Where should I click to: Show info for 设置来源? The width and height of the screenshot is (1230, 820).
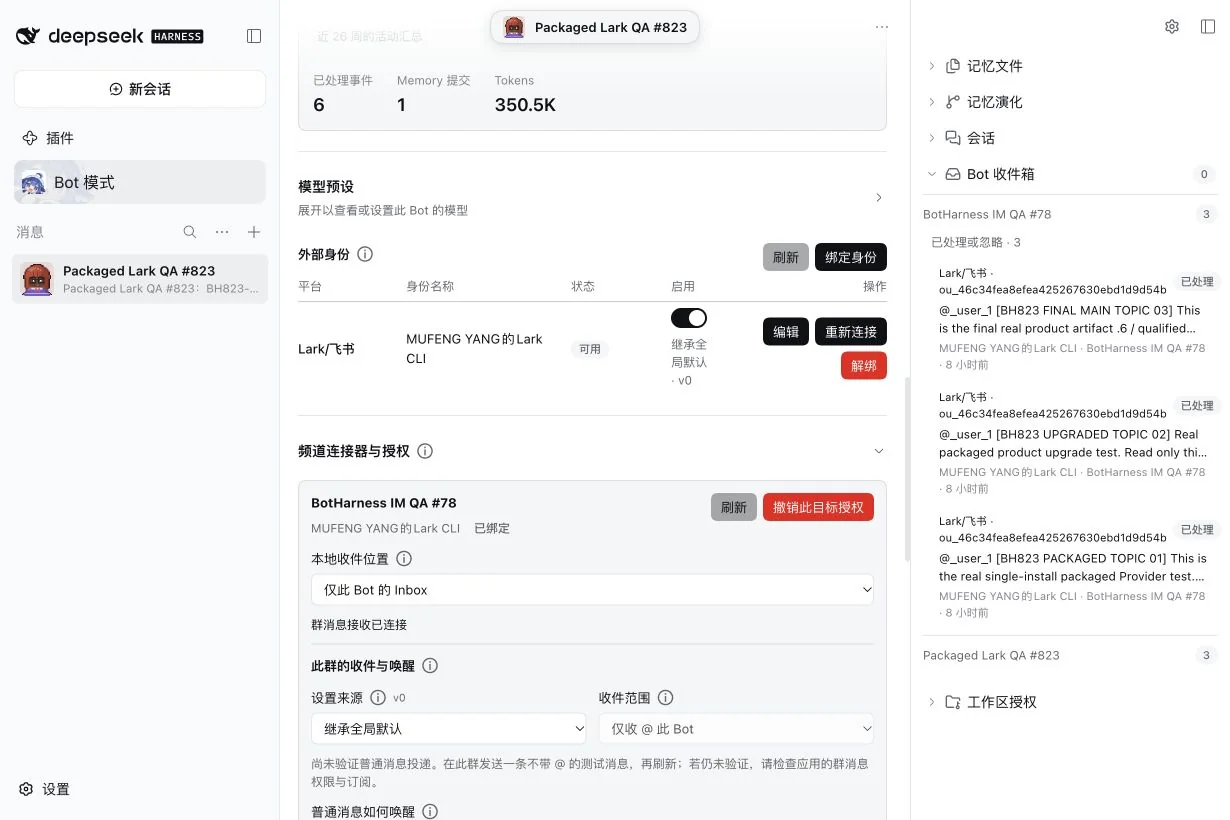tap(378, 698)
